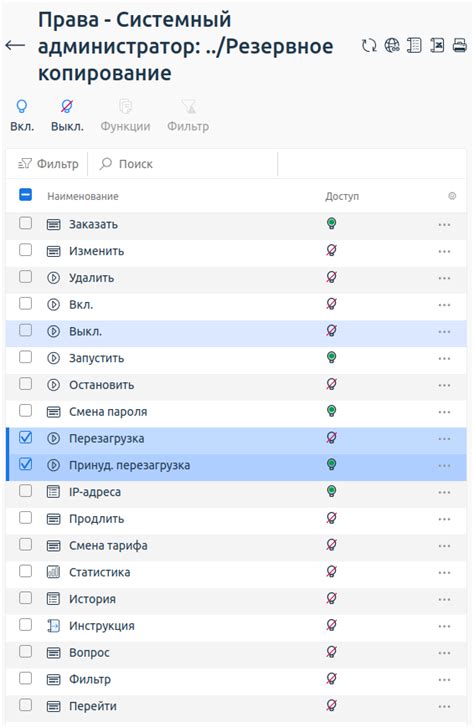Screen dimensions: 474x727
Task: Click the back arrow in header
Action: (x=15, y=45)
